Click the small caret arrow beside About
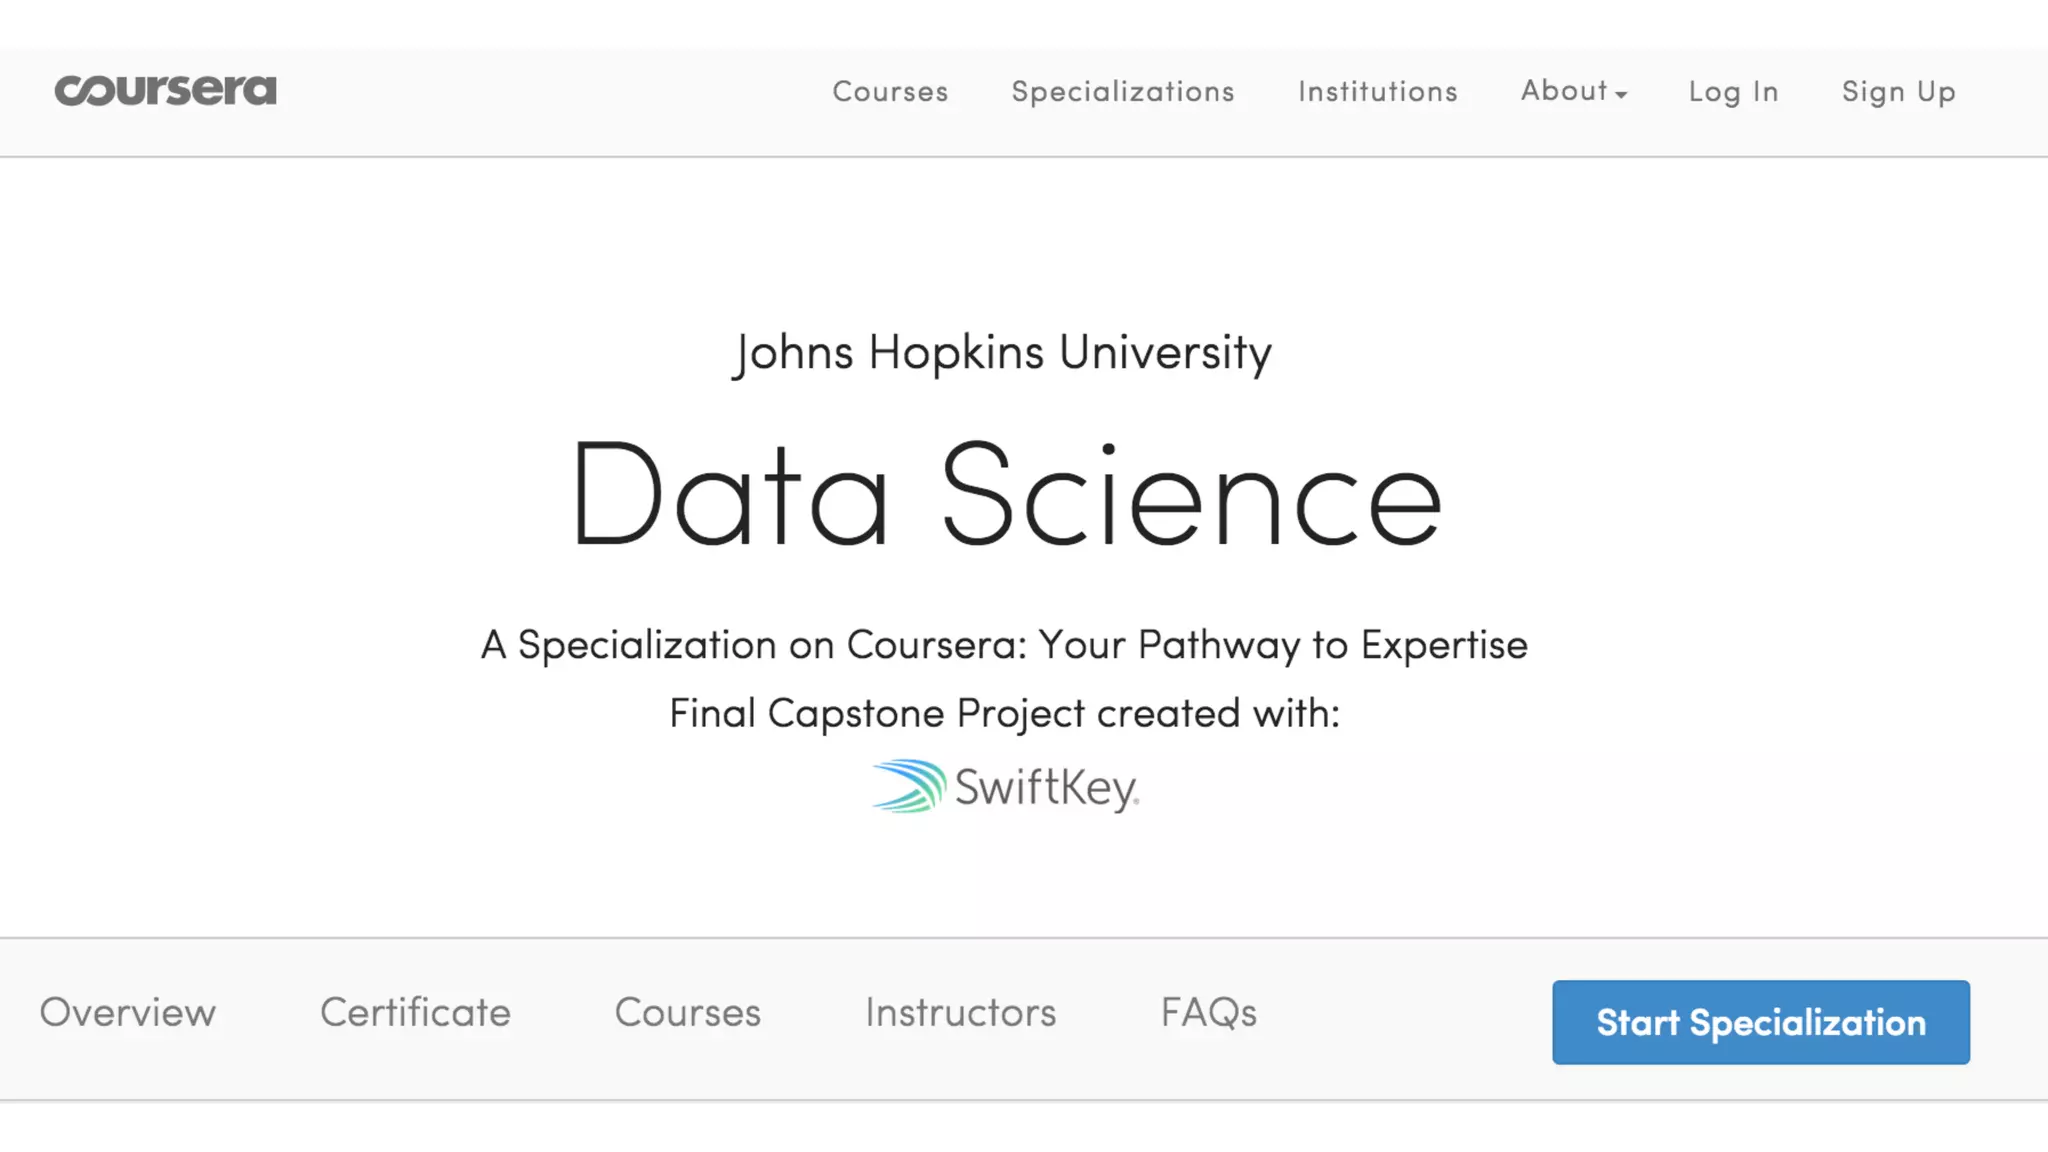The height and width of the screenshot is (1152, 2048). pos(1621,94)
